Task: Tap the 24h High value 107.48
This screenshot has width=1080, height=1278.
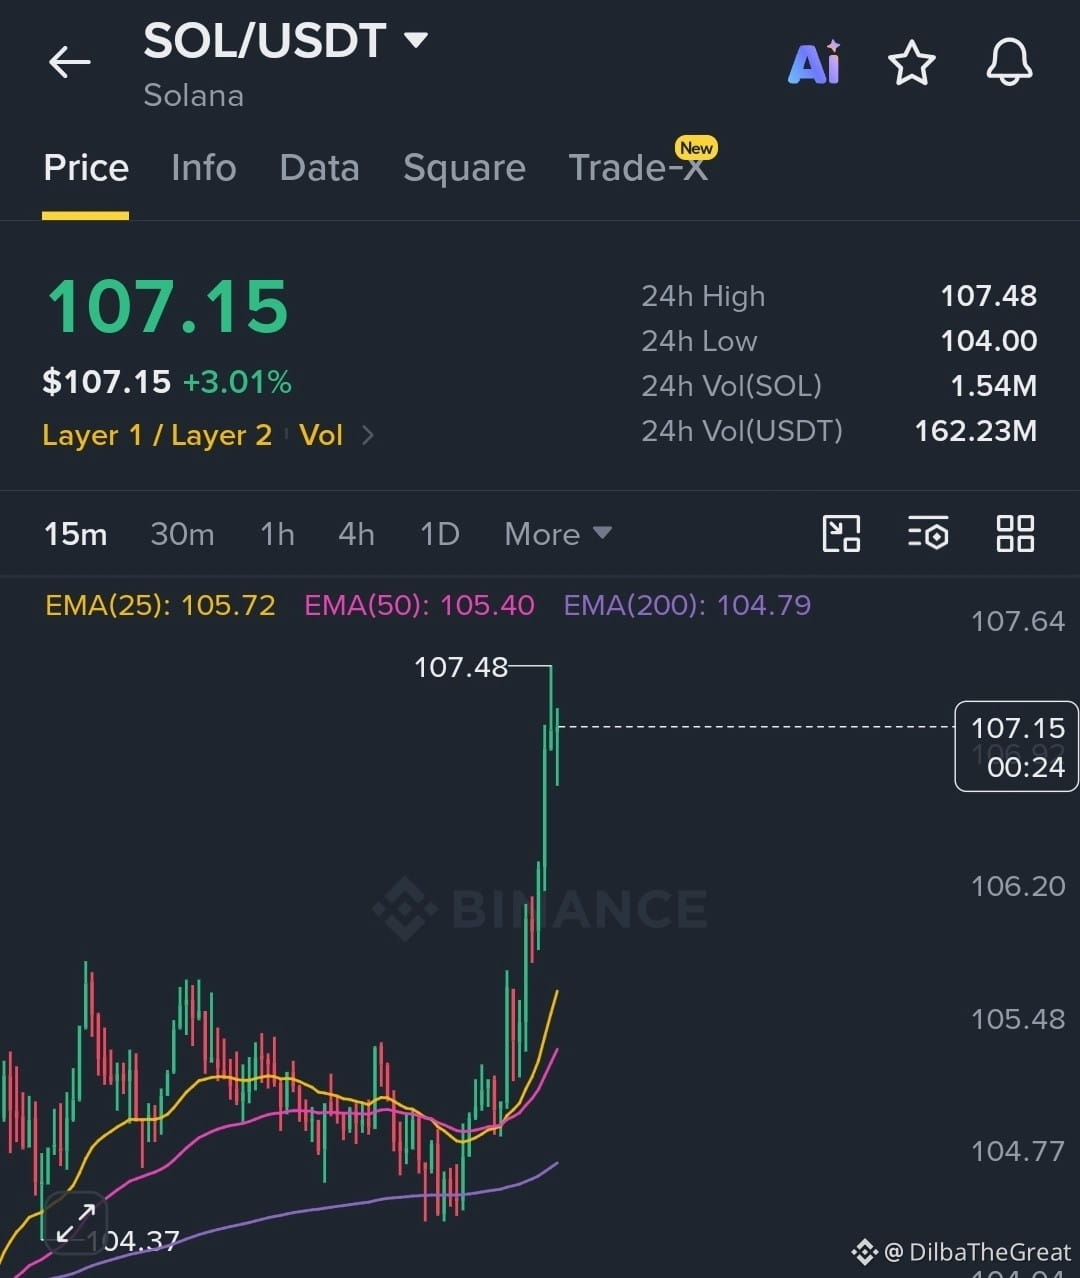Action: [x=988, y=296]
